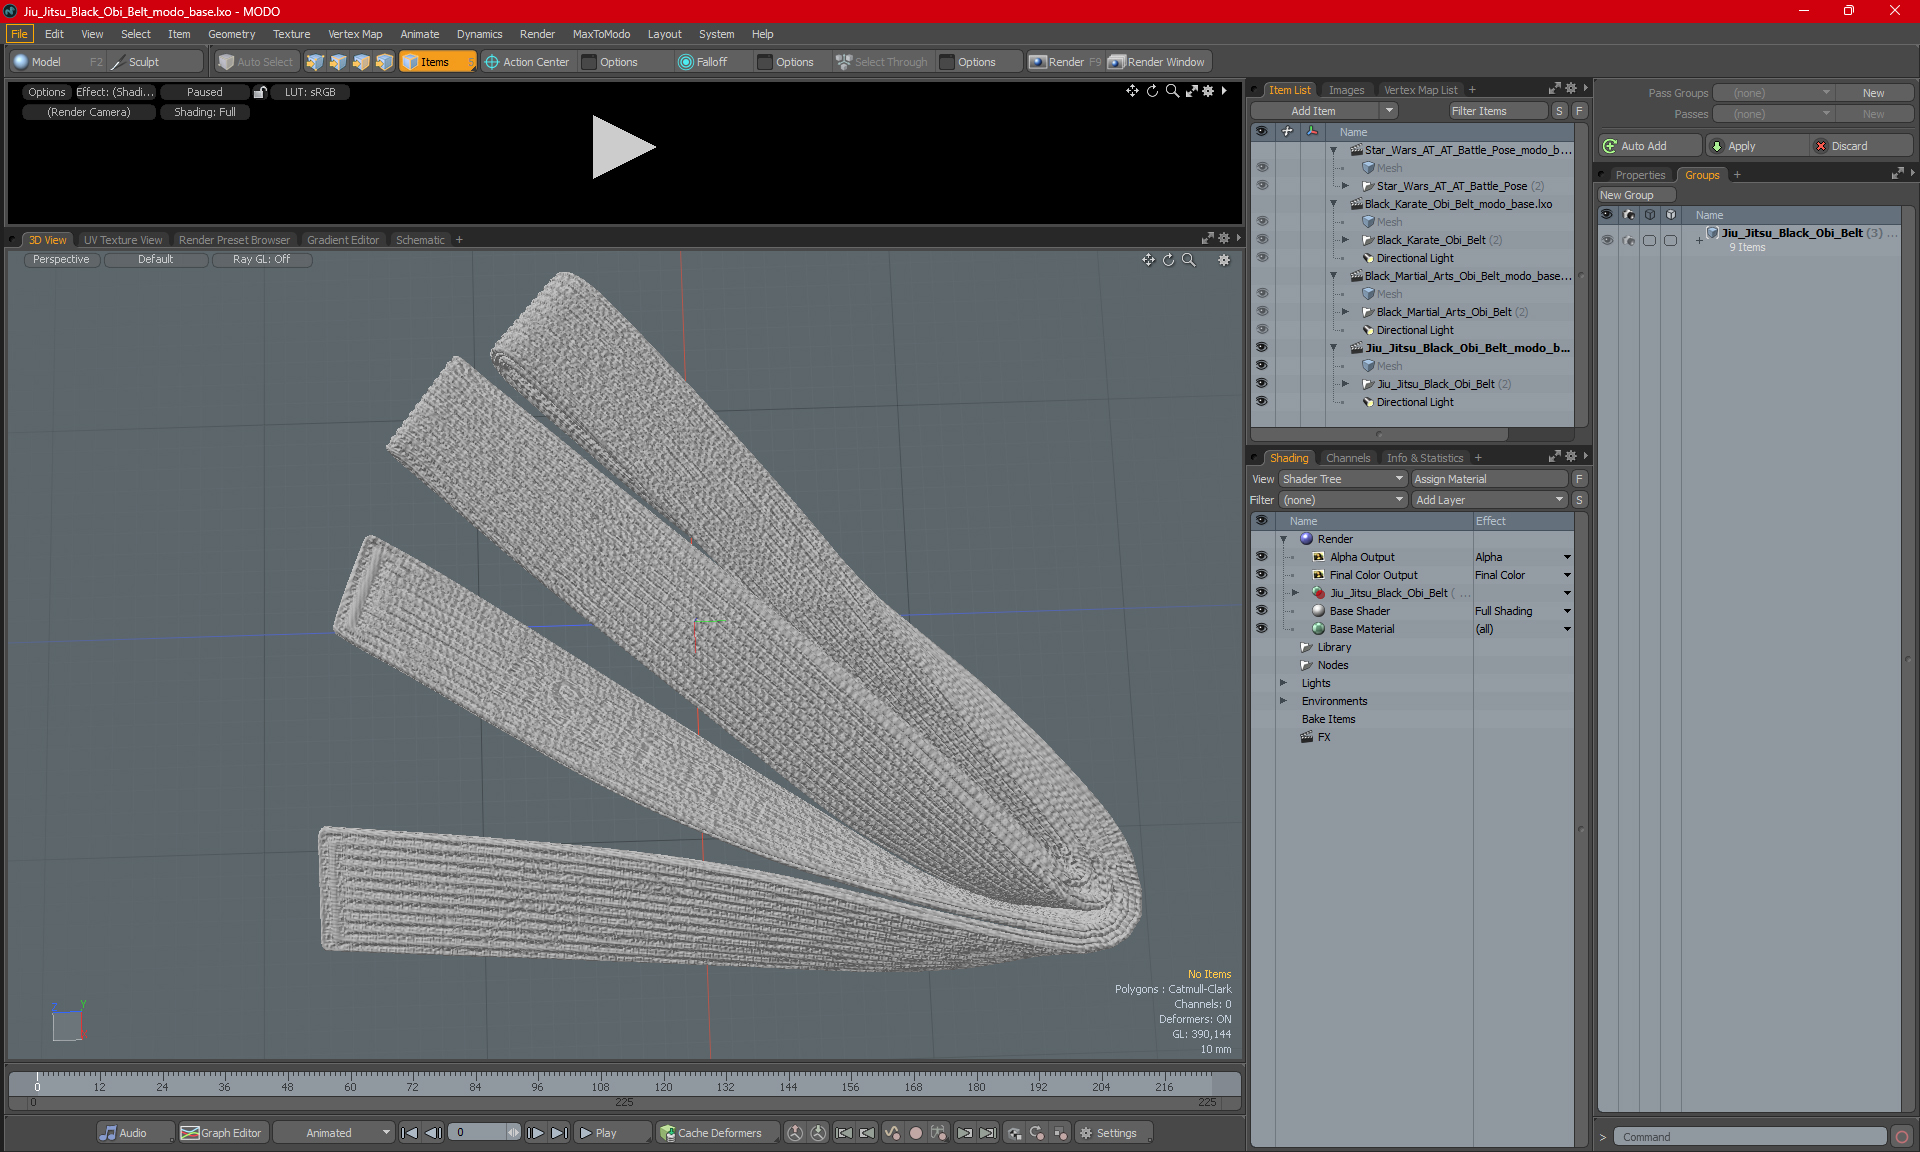Open the Add Layer dropdown
This screenshot has height=1152, width=1920.
1488,500
